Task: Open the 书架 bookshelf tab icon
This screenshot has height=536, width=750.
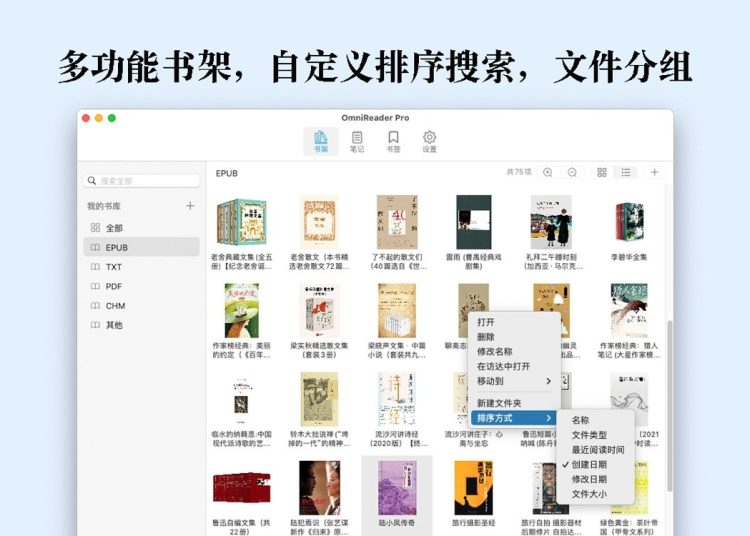Action: coord(320,141)
